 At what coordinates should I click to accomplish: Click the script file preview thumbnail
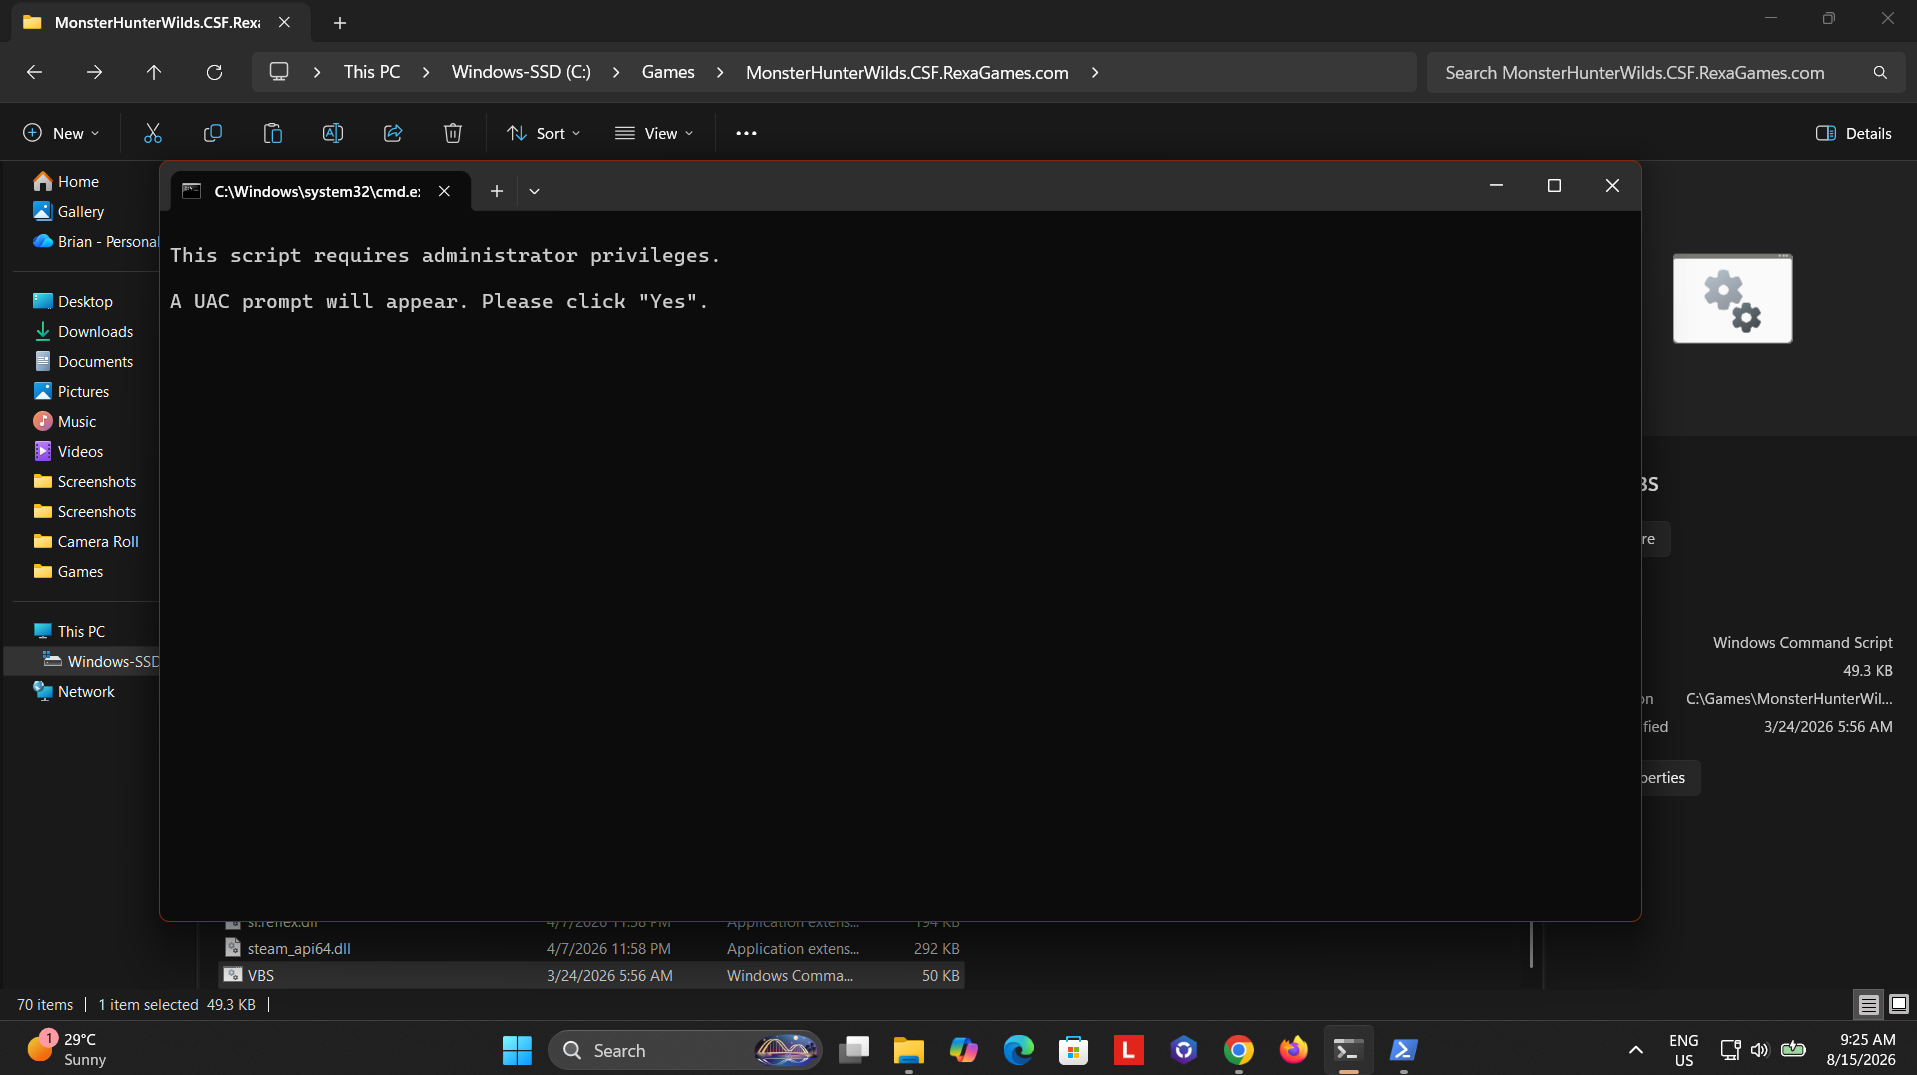[1732, 298]
